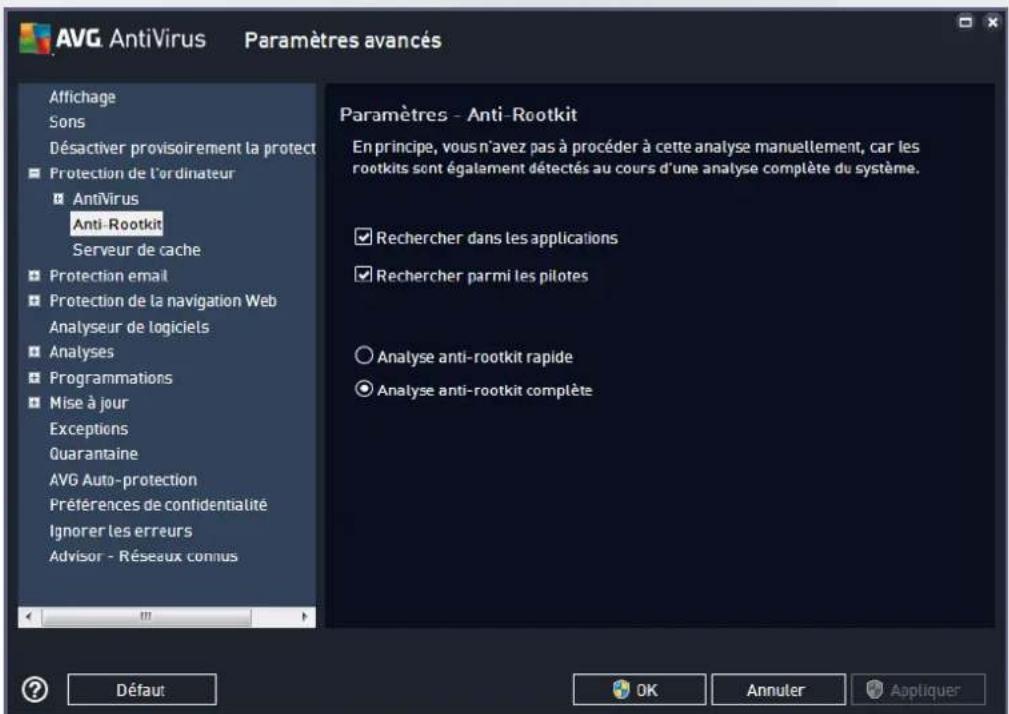Confirm with the OK button
1009x714 pixels.
(639, 690)
